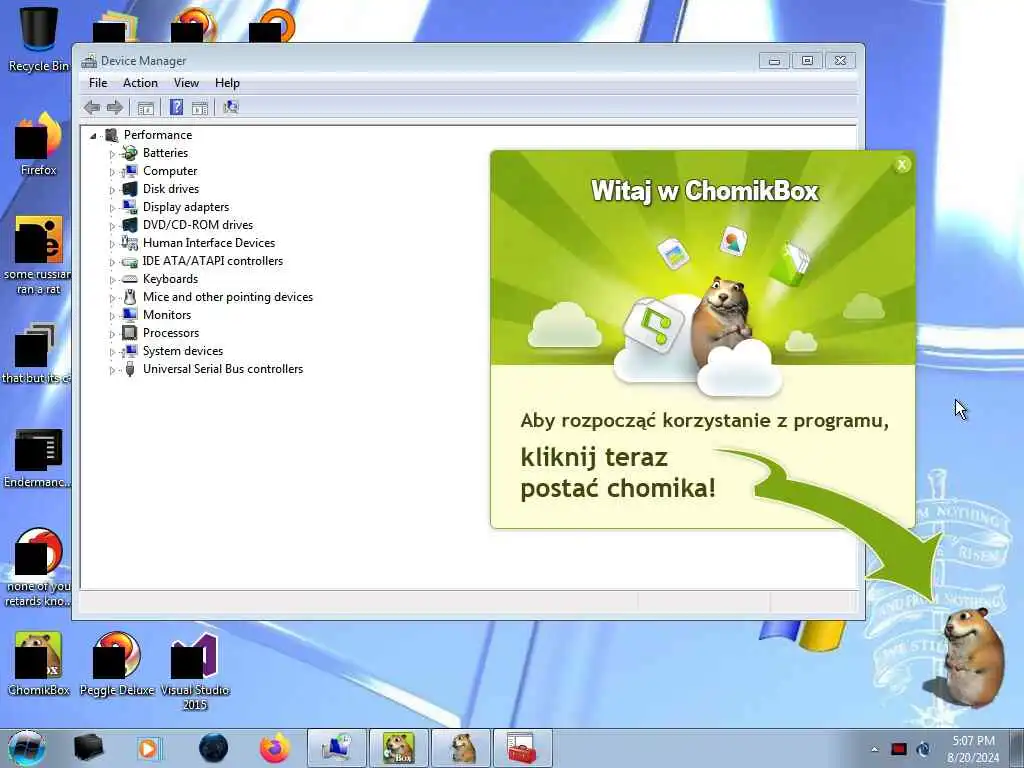Select the ChomikBox desktop shortcut
This screenshot has height=768, width=1024.
pyautogui.click(x=39, y=663)
